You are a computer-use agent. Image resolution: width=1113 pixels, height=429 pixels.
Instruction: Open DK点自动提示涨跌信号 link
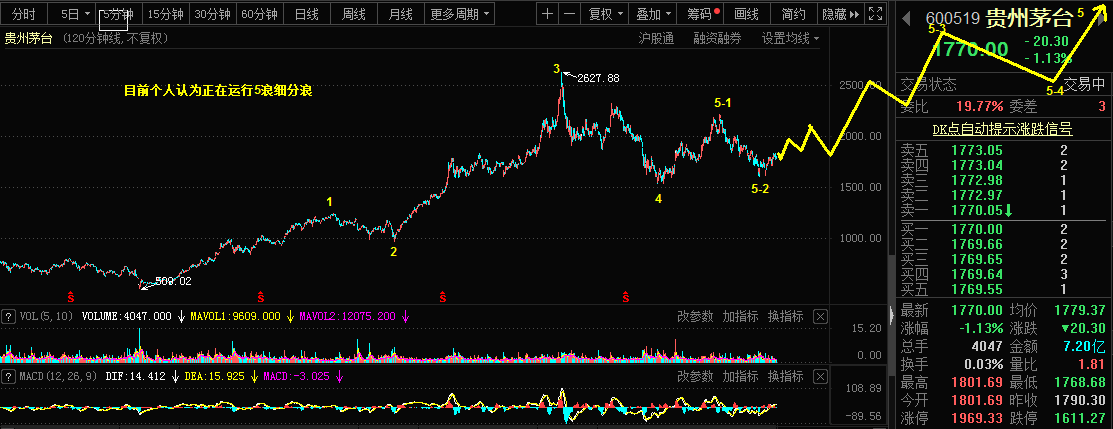click(x=1002, y=129)
